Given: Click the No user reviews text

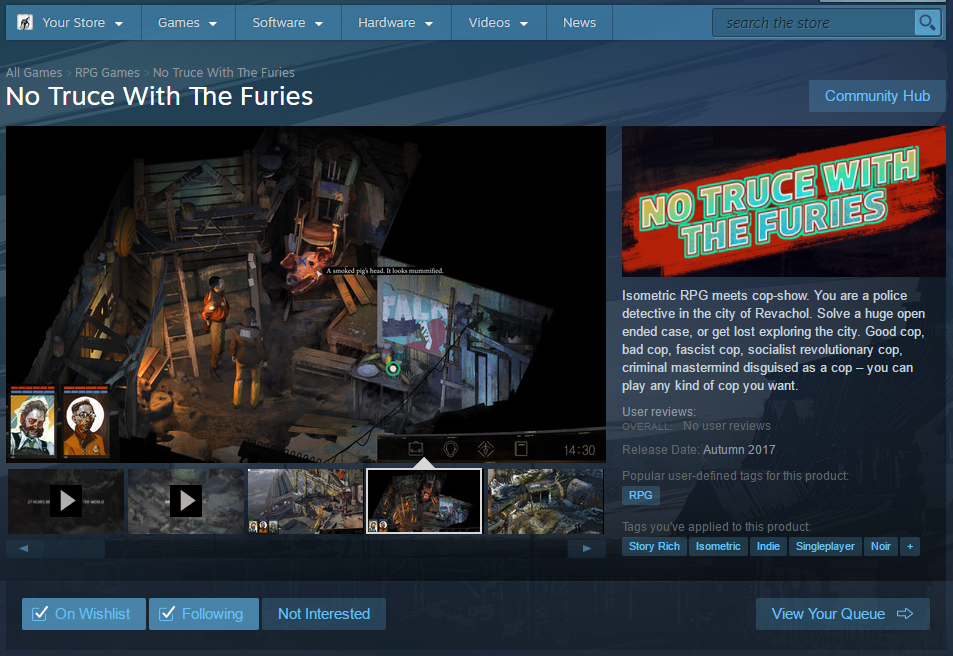Looking at the screenshot, I should pyautogui.click(x=727, y=426).
